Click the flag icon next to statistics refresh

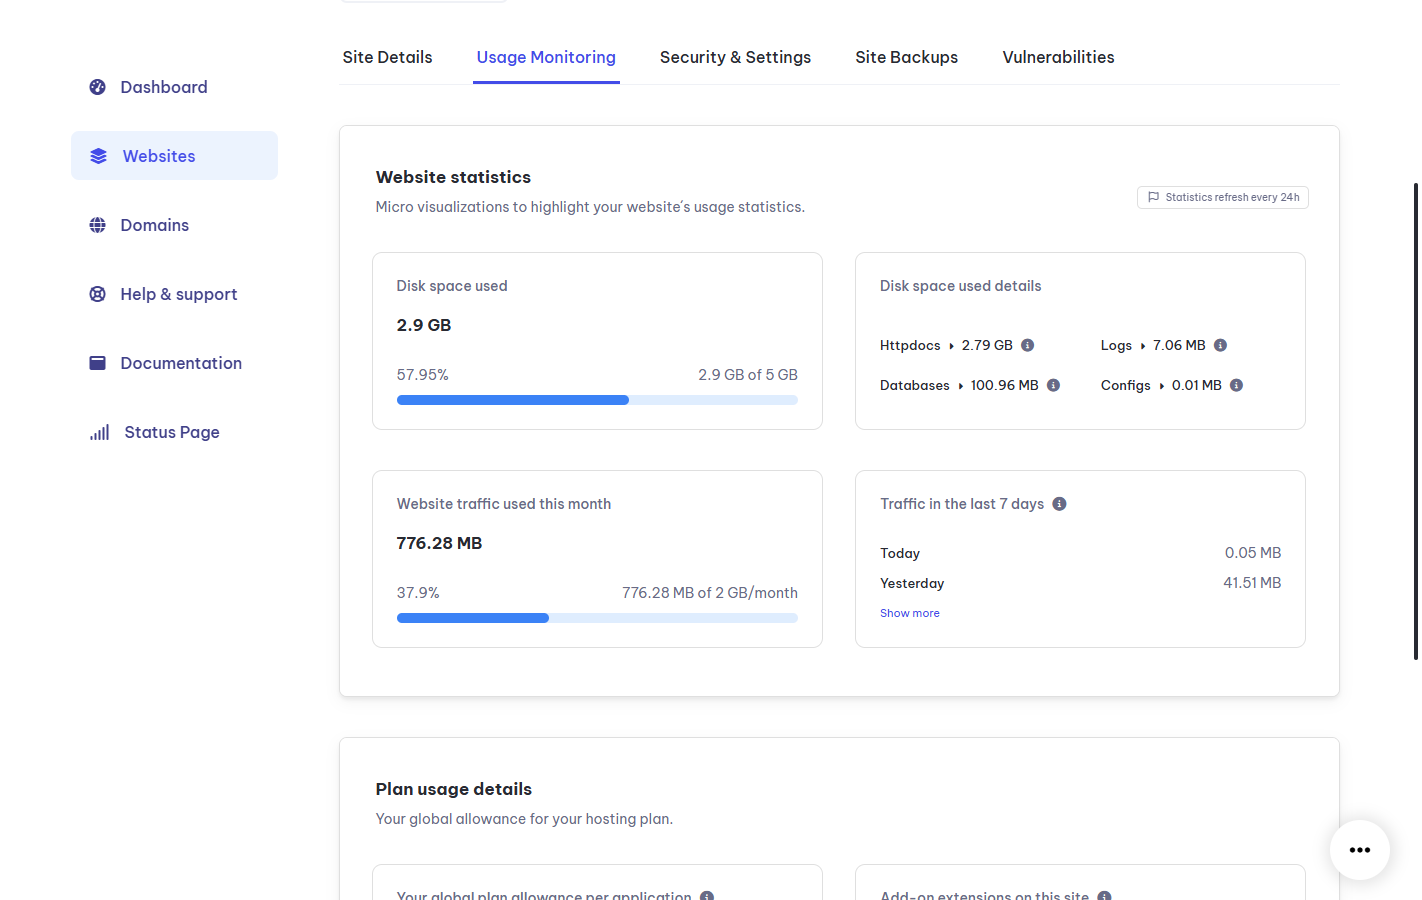1153,197
